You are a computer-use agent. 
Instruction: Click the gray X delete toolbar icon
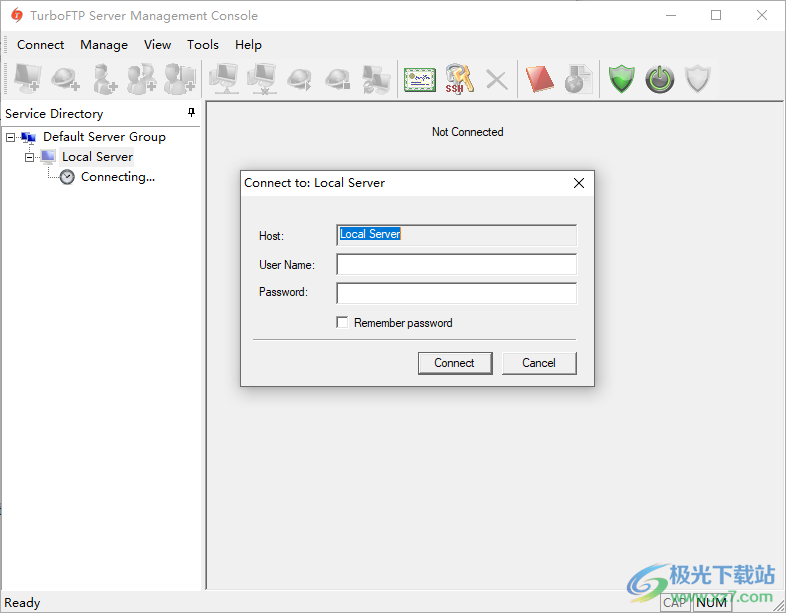coord(497,79)
